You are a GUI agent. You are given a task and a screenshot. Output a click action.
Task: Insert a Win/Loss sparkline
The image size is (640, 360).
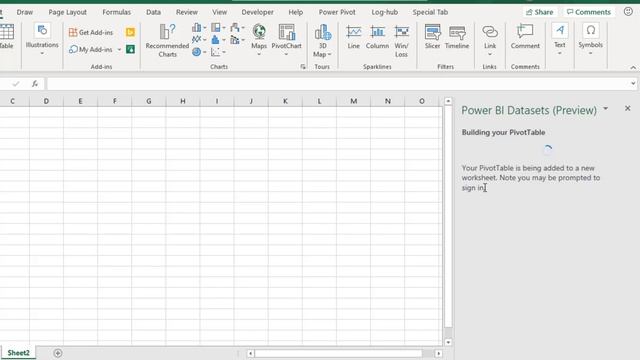click(x=401, y=40)
